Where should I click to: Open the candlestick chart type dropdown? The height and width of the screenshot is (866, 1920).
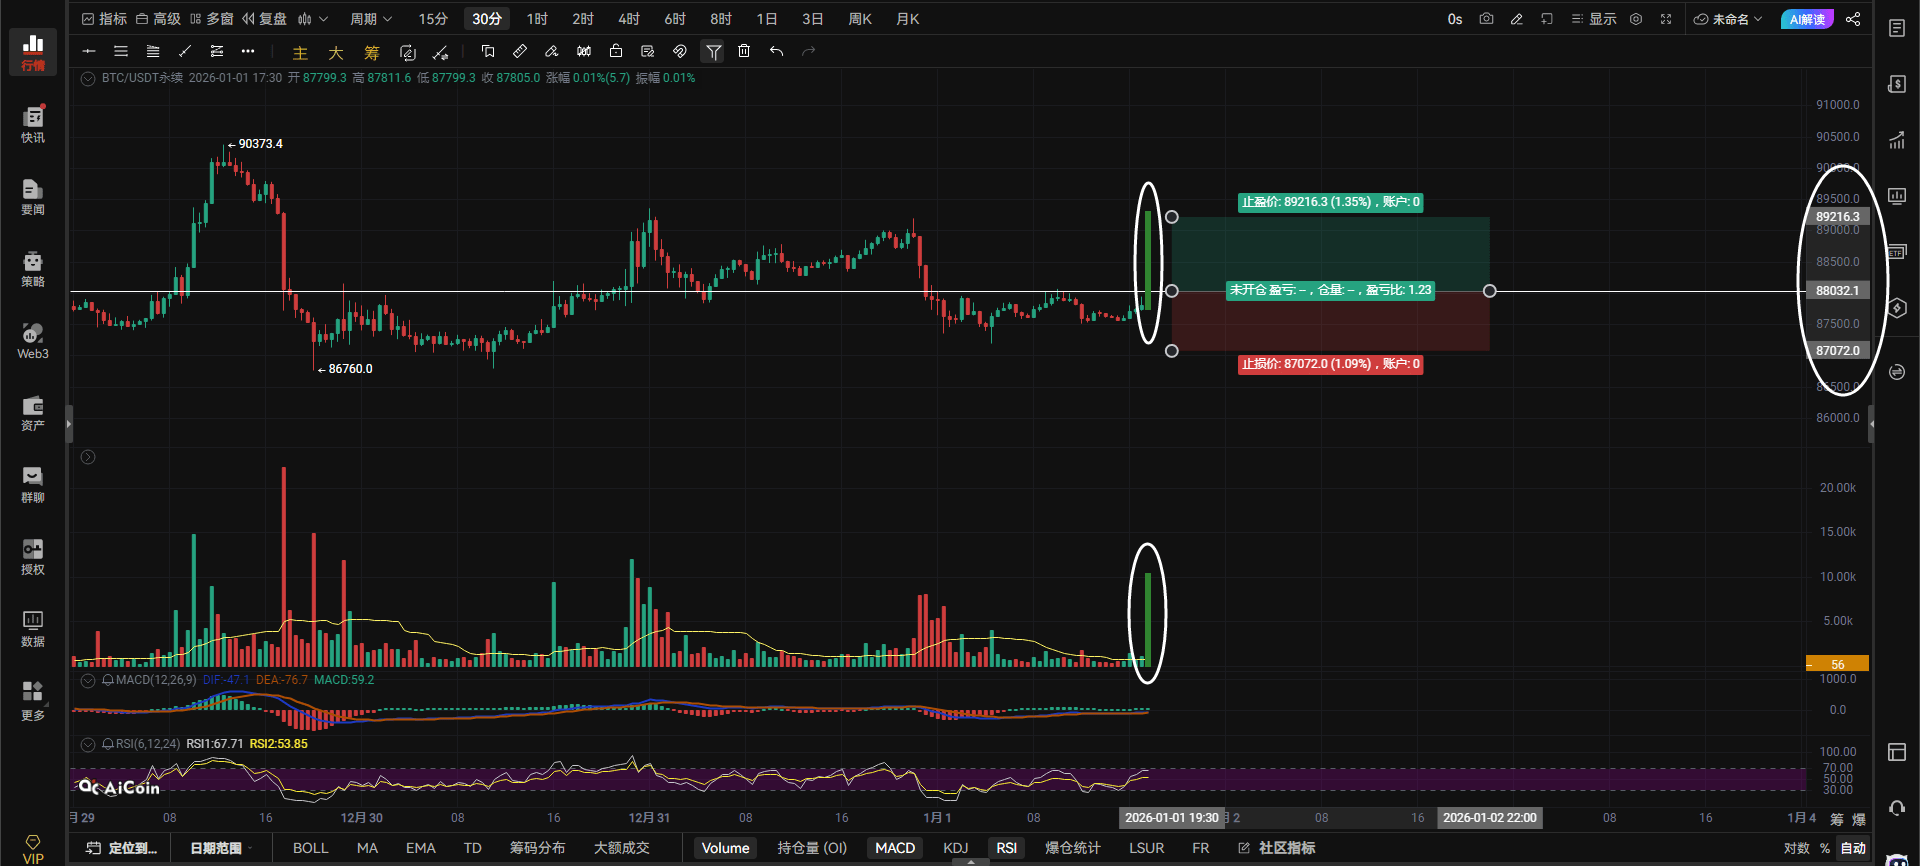coord(312,19)
